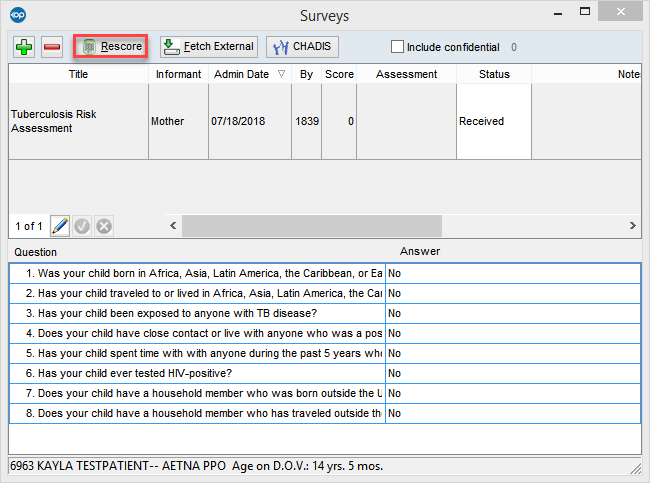Click the answer for question 1

click(512, 273)
